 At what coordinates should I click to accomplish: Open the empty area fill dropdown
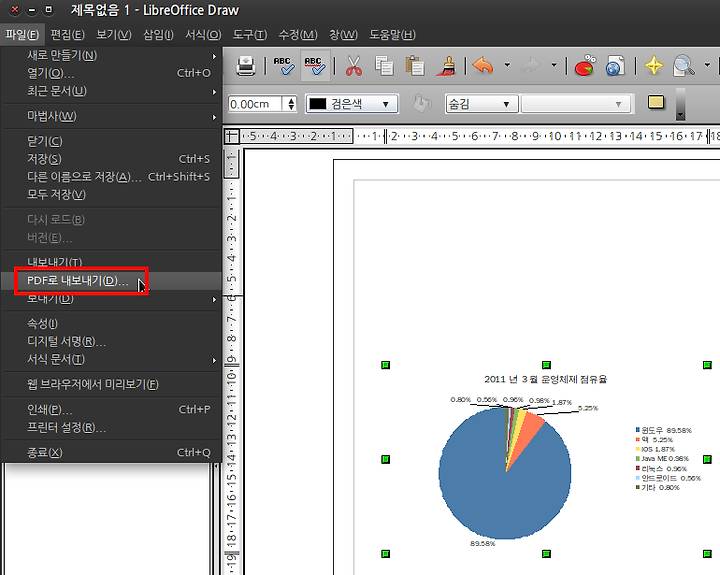[x=576, y=104]
